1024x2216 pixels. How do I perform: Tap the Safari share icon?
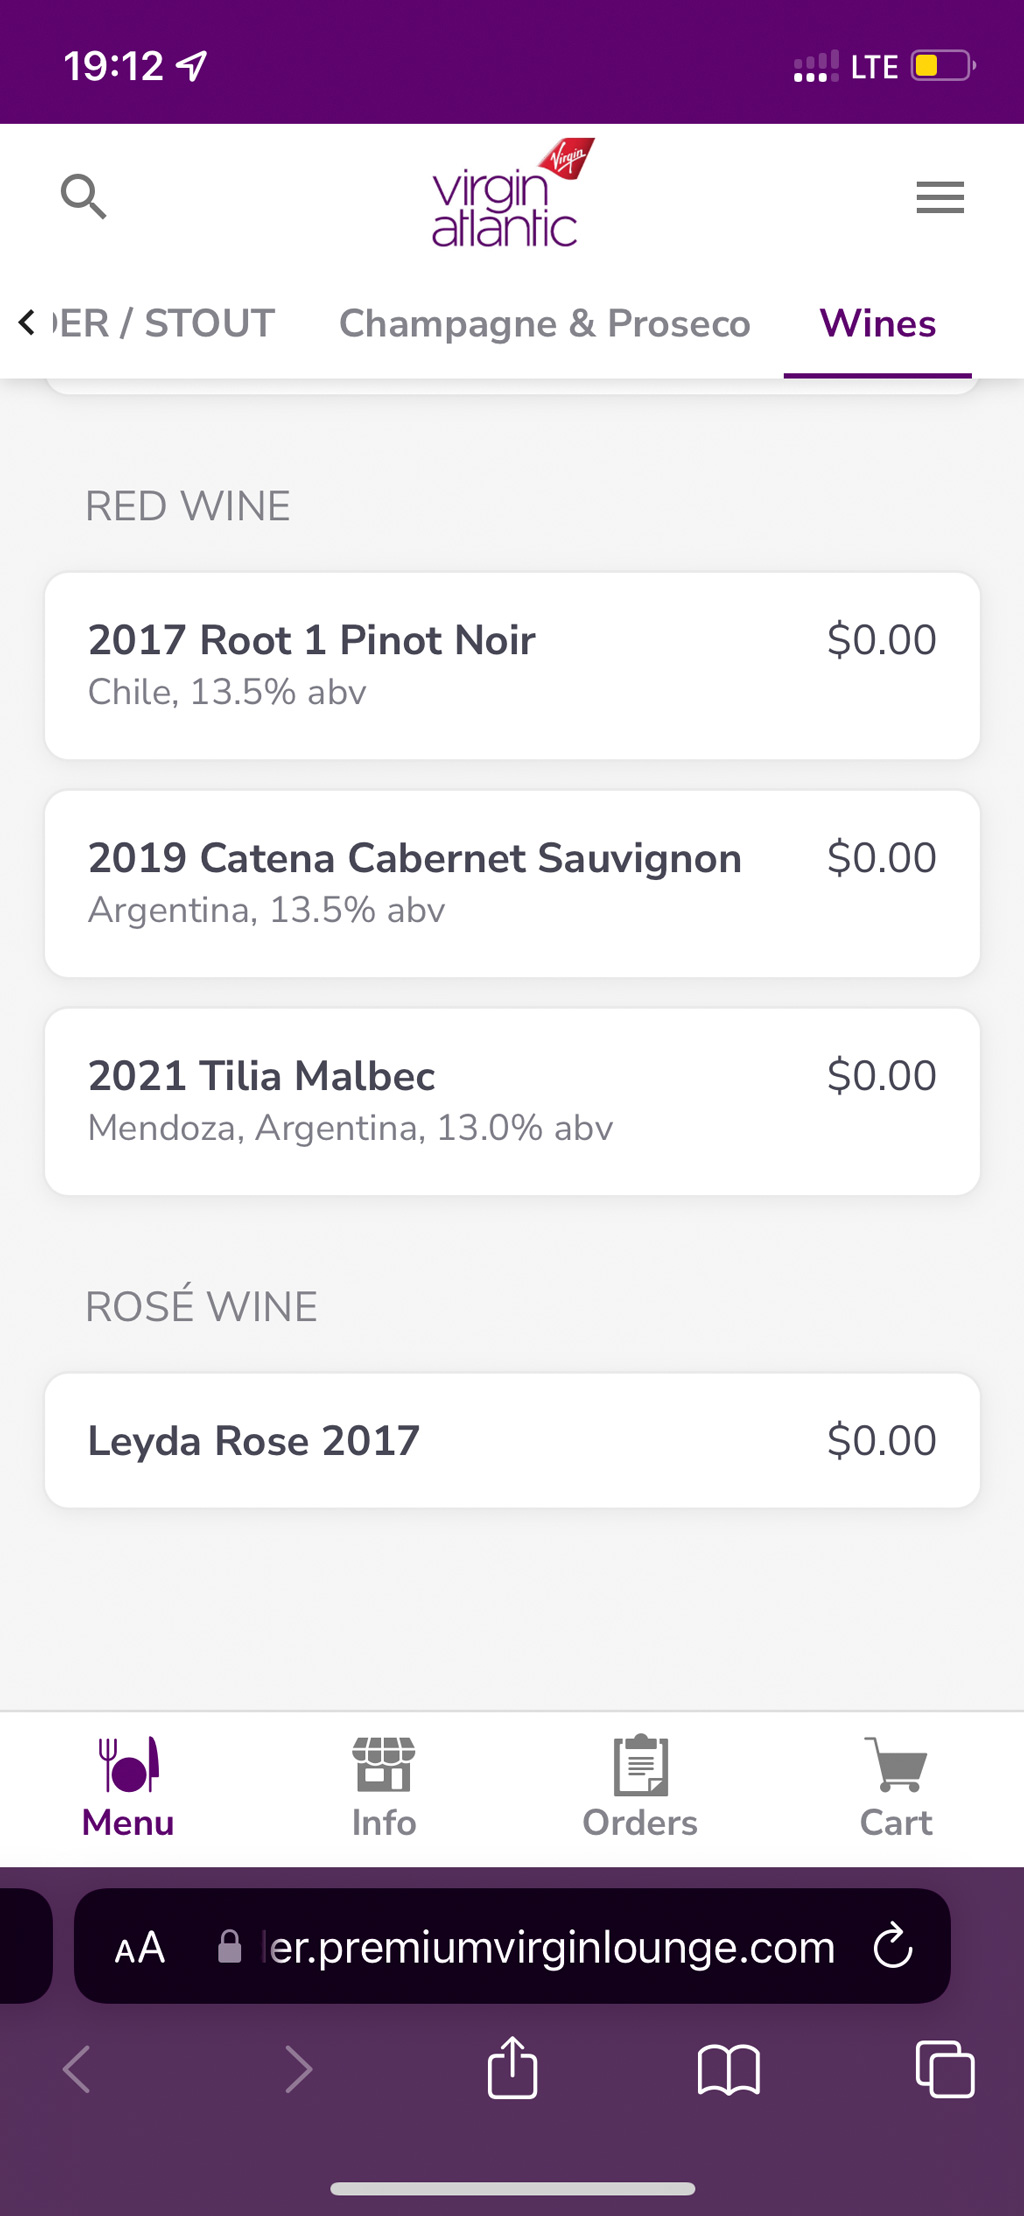click(x=512, y=2068)
